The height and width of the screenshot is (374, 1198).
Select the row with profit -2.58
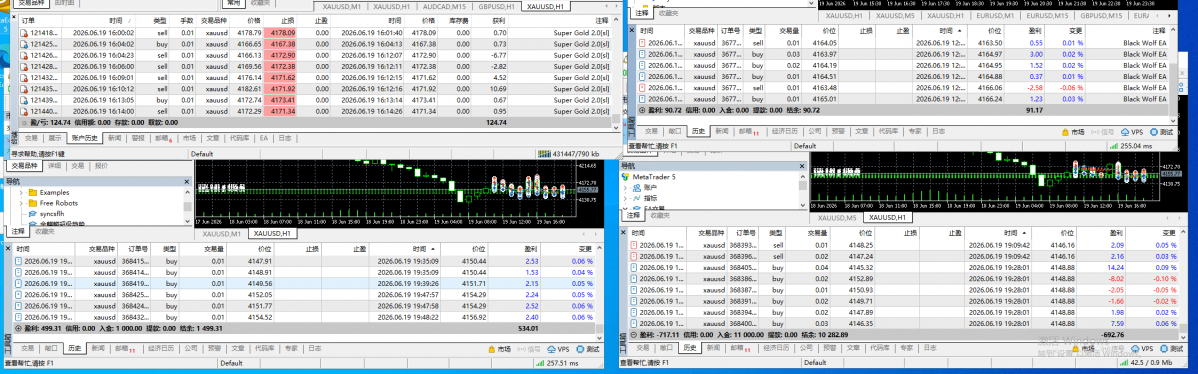click(902, 88)
